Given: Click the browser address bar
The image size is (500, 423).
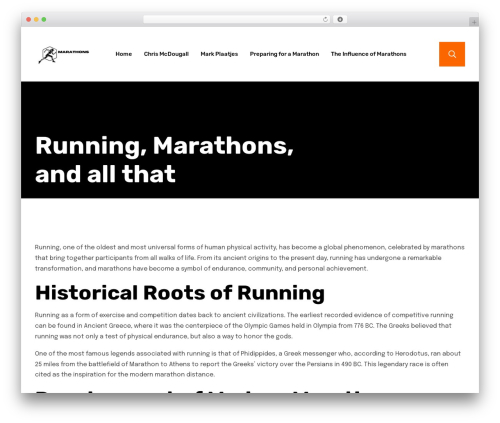Looking at the screenshot, I should [237, 19].
